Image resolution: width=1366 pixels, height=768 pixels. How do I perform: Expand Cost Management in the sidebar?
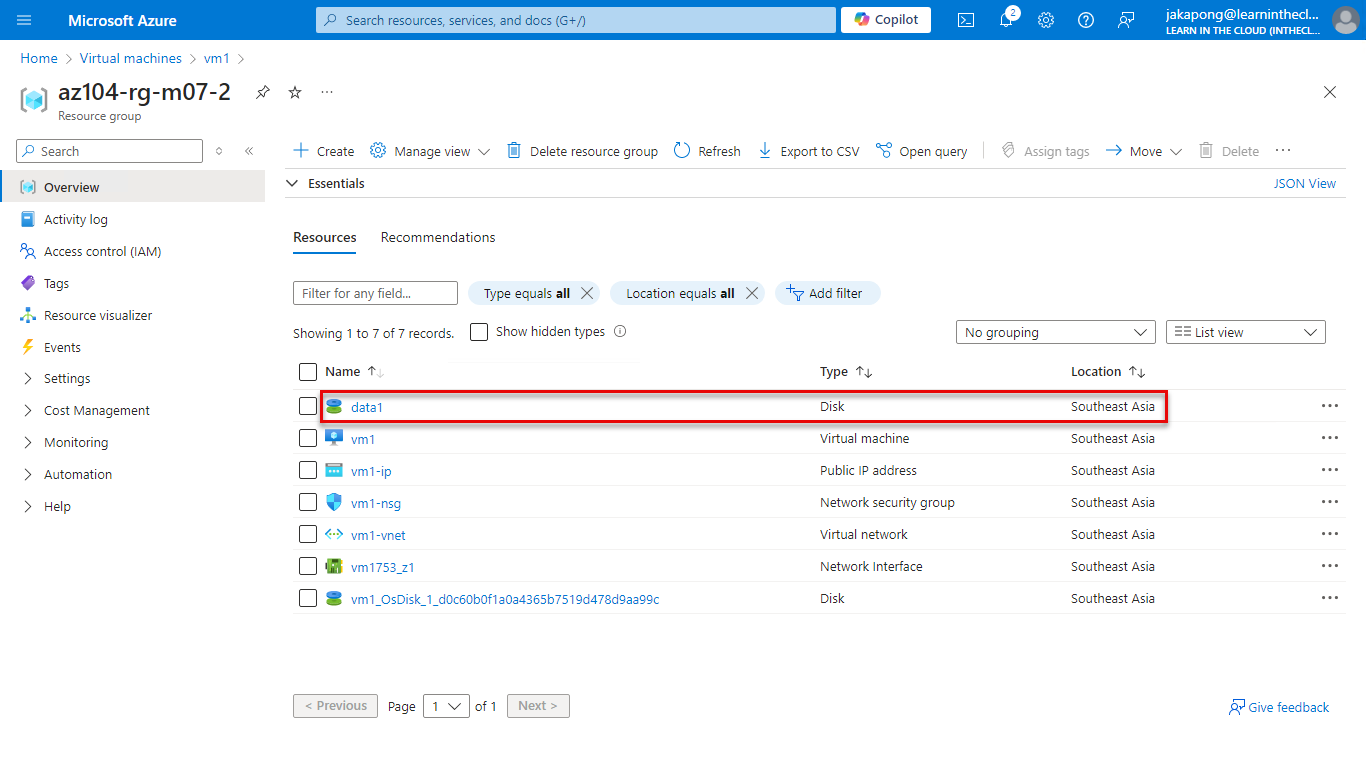(x=28, y=410)
